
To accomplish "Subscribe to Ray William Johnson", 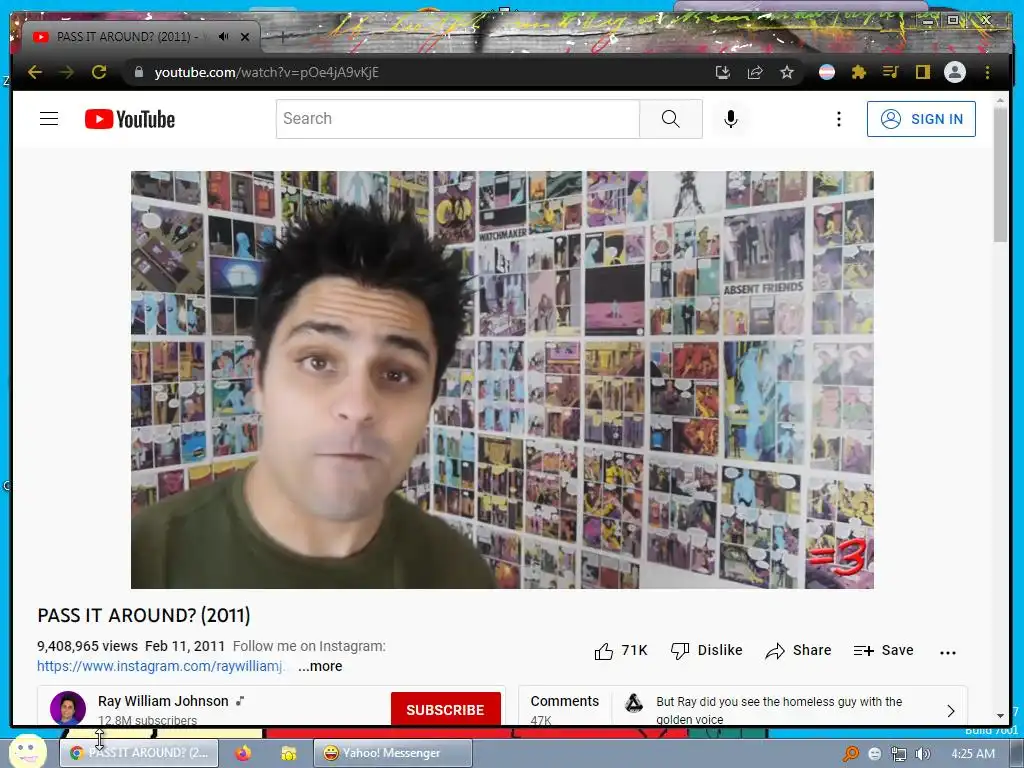I will click(x=445, y=709).
